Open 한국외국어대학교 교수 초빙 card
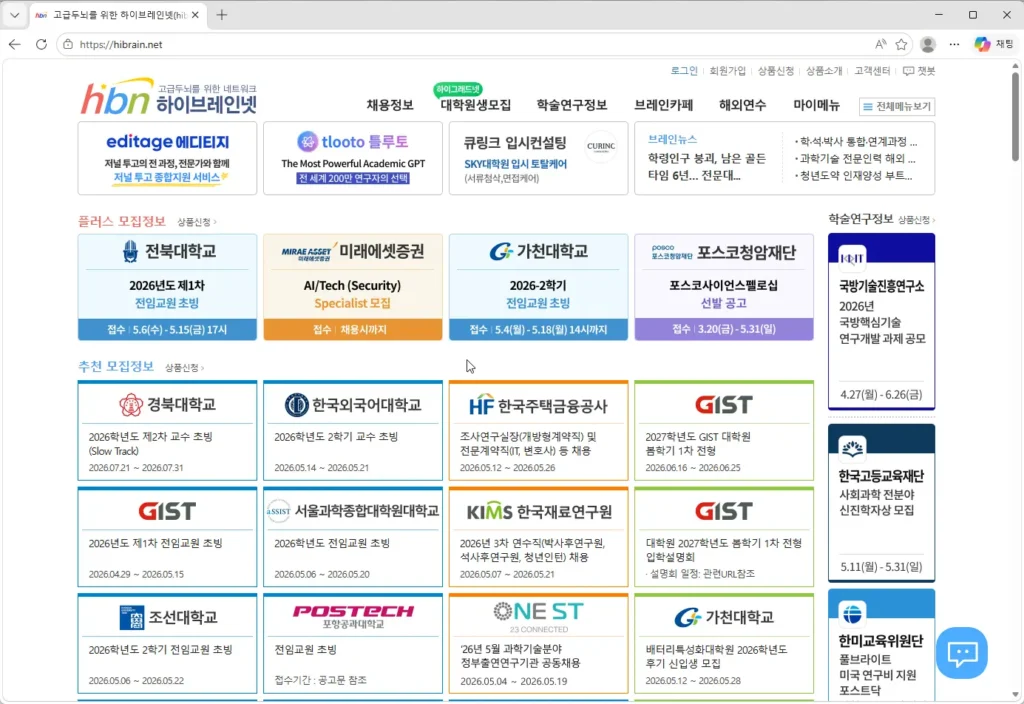The height and width of the screenshot is (704, 1024). tap(353, 431)
